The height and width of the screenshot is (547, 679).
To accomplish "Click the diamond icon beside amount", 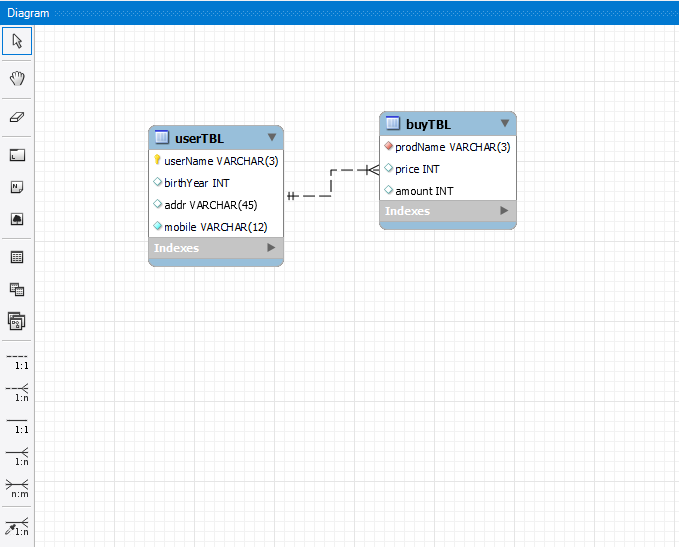I will (x=388, y=190).
